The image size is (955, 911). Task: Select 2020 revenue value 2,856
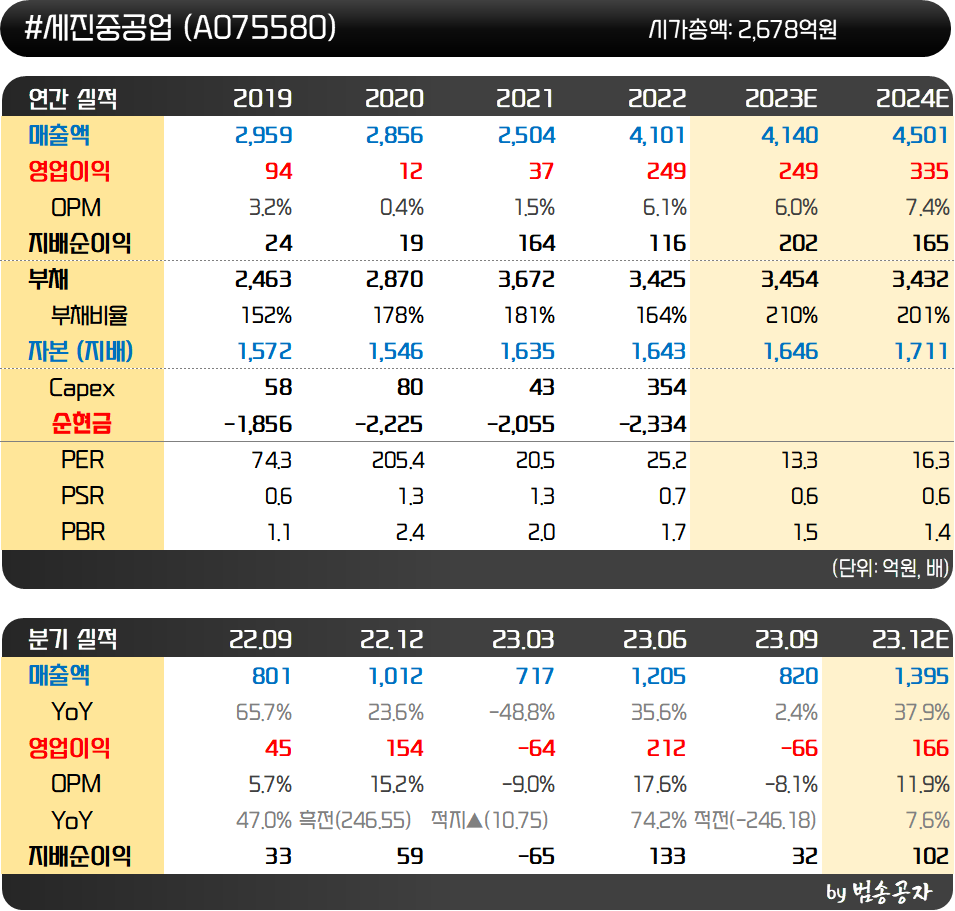[x=395, y=135]
